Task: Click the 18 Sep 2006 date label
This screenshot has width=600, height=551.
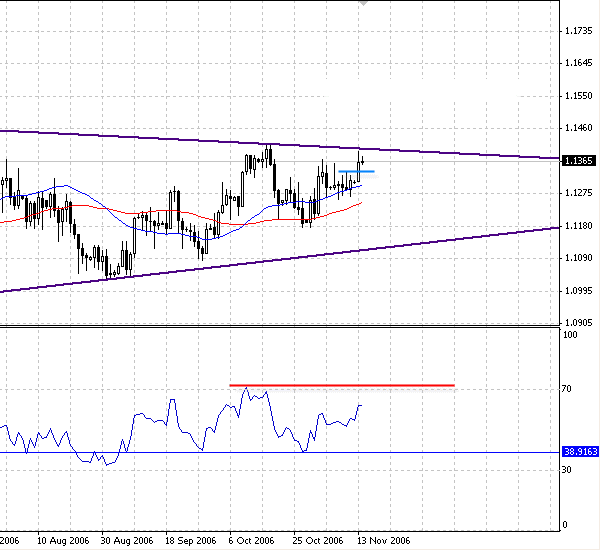Action: pos(191,541)
